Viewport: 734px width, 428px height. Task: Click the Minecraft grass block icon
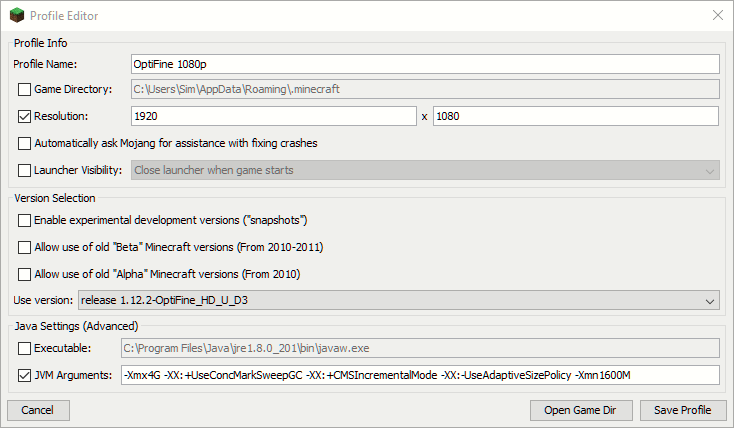[17, 15]
